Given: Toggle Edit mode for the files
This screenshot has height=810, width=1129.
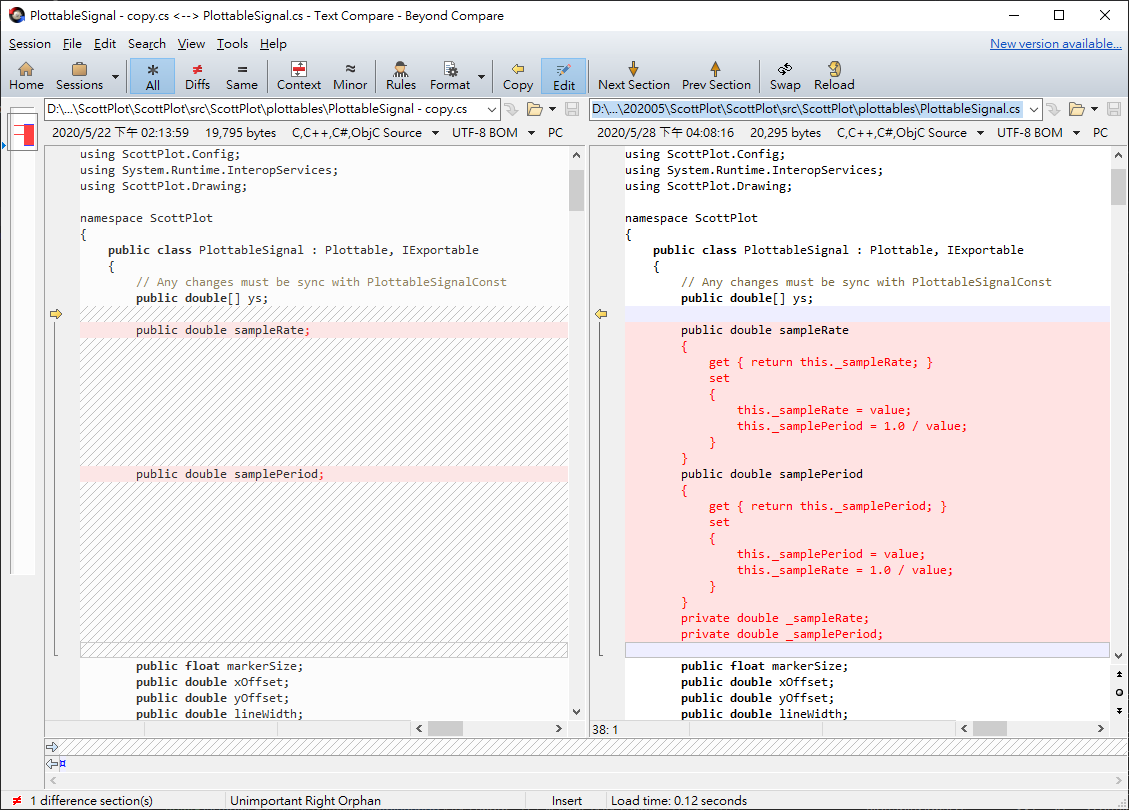Looking at the screenshot, I should coord(563,74).
